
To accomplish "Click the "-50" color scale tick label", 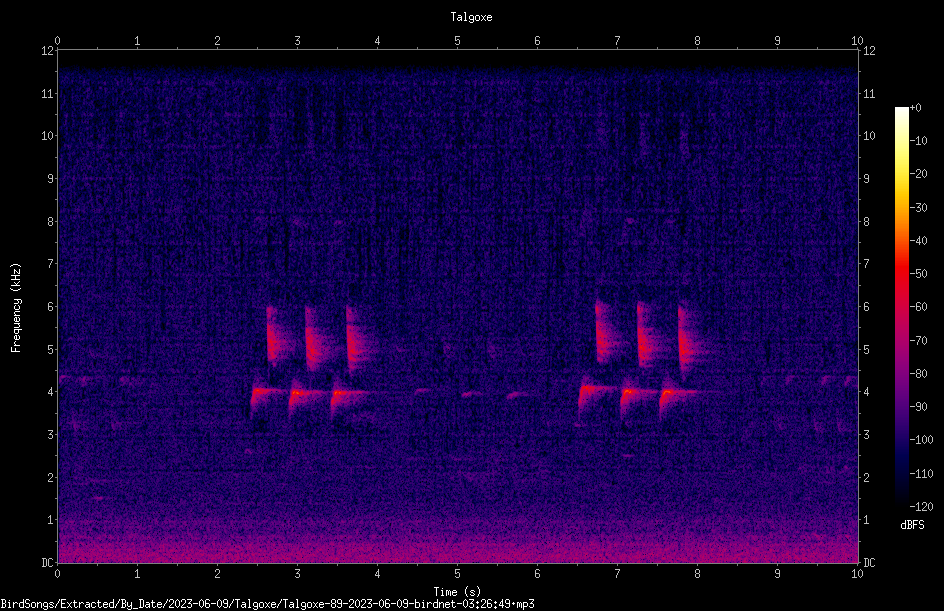I will click(918, 274).
